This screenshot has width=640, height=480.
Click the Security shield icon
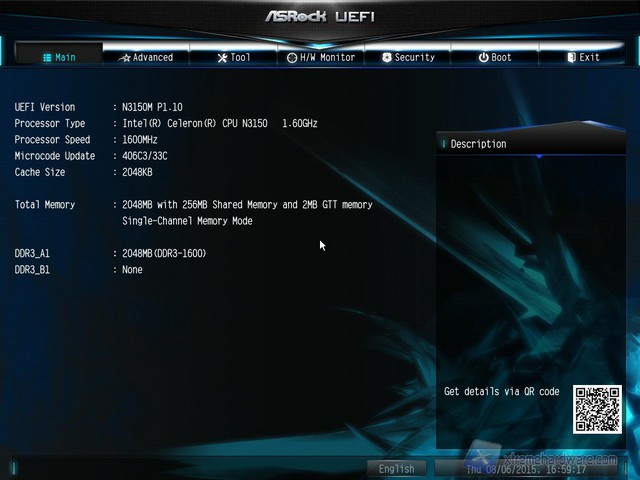(386, 58)
